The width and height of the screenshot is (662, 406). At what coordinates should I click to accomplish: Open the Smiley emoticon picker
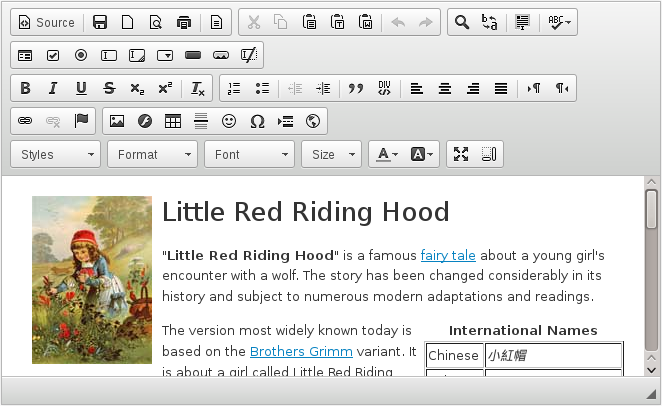(229, 121)
